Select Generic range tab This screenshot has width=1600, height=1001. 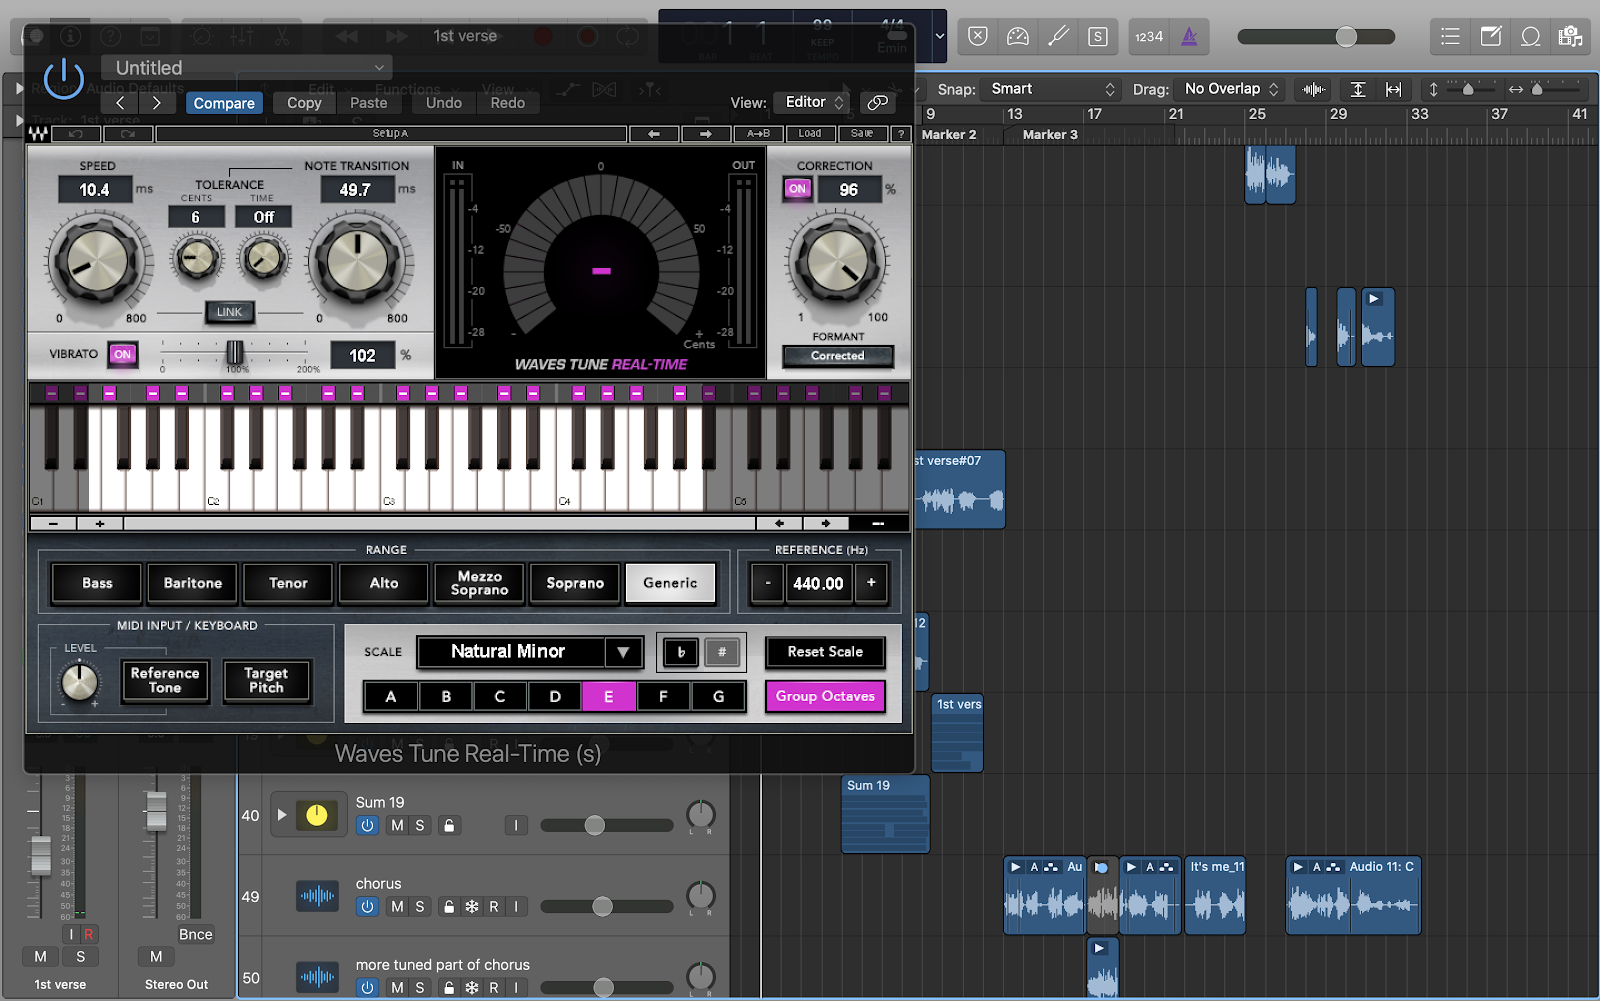click(x=670, y=583)
